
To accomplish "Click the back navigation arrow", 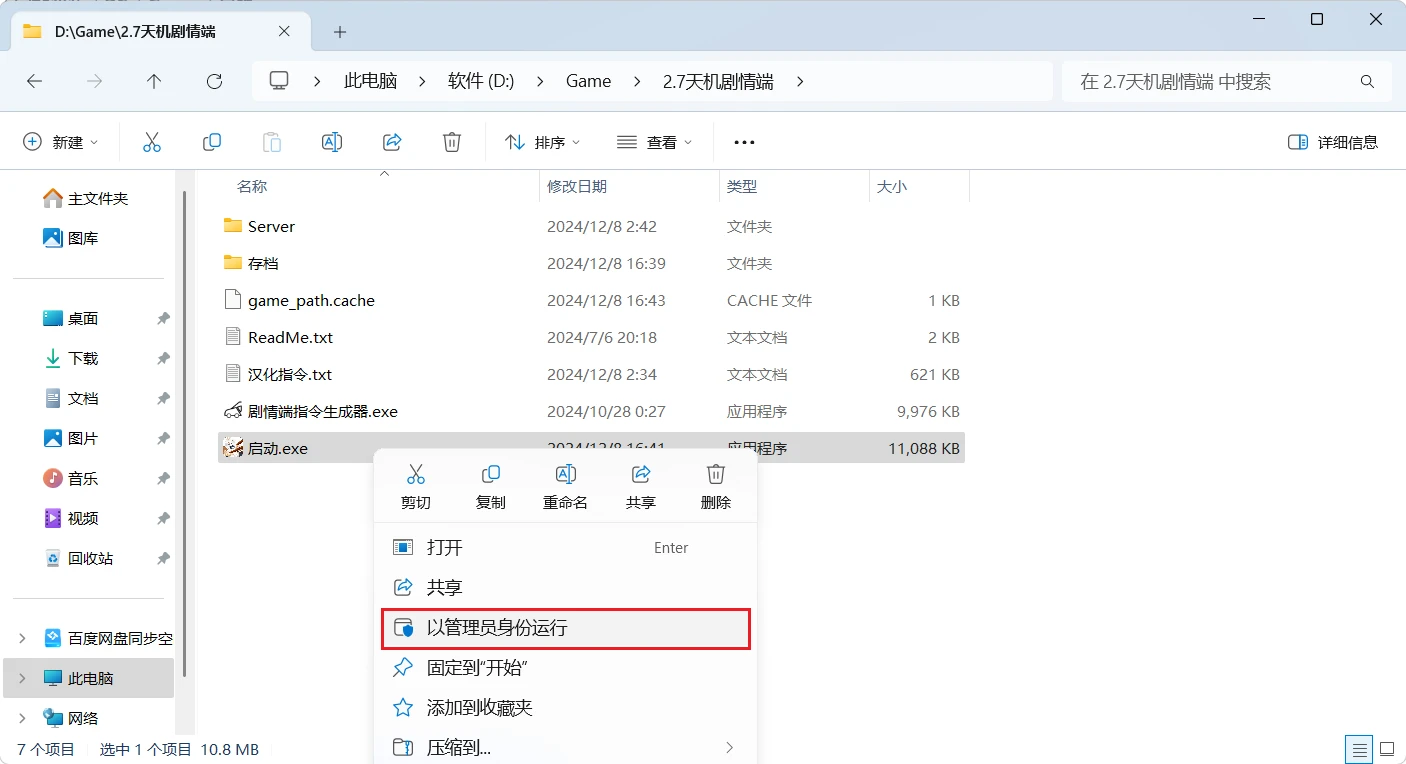I will (x=34, y=81).
